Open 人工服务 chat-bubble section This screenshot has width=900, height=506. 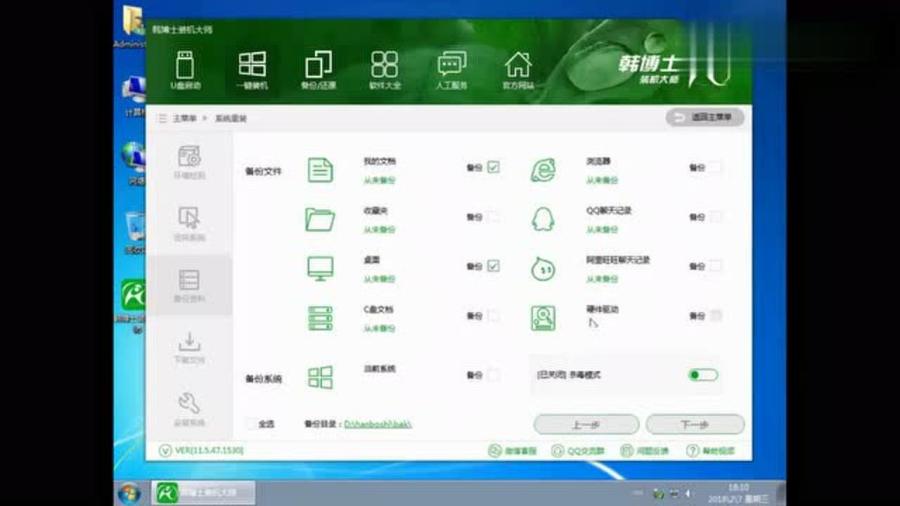tap(452, 70)
